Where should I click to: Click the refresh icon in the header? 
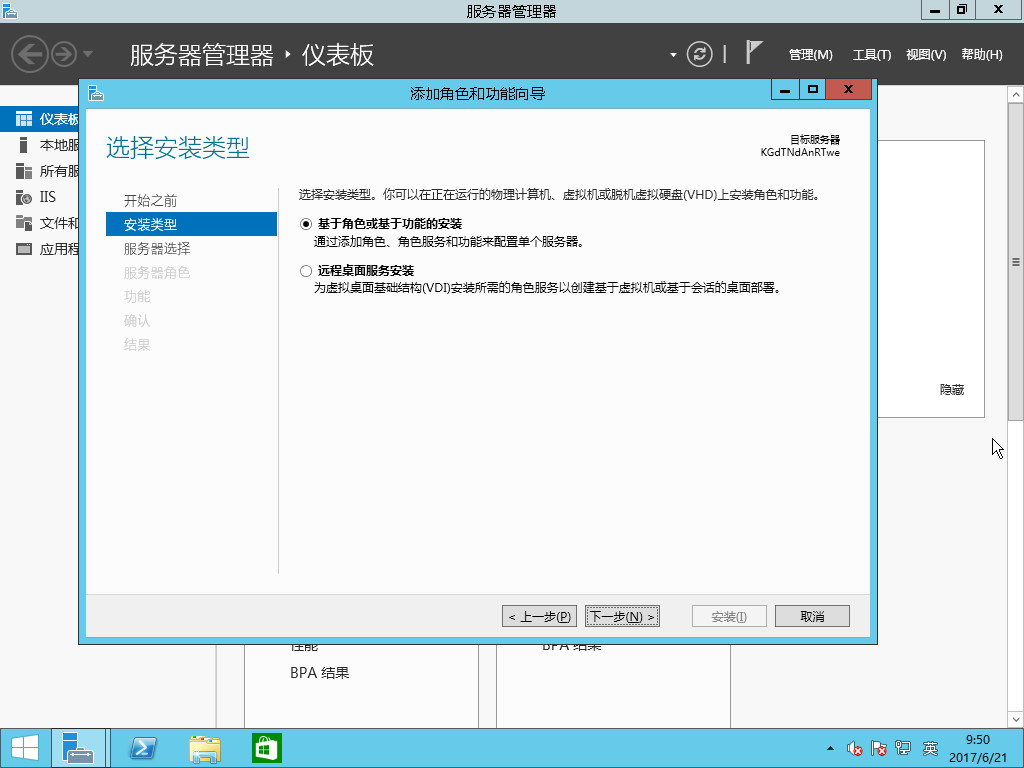[702, 54]
